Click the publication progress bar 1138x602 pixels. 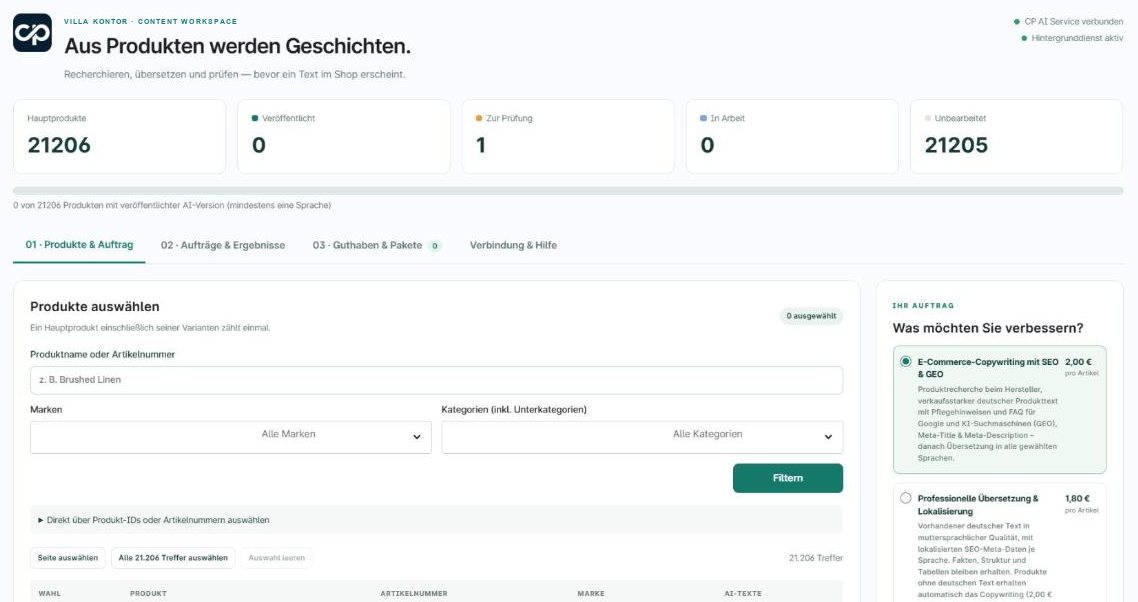[568, 191]
